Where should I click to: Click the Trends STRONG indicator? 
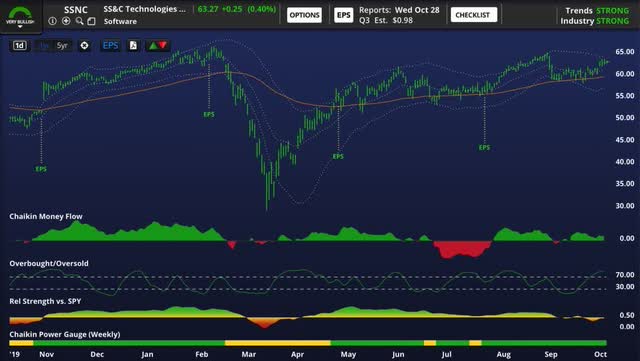[597, 11]
